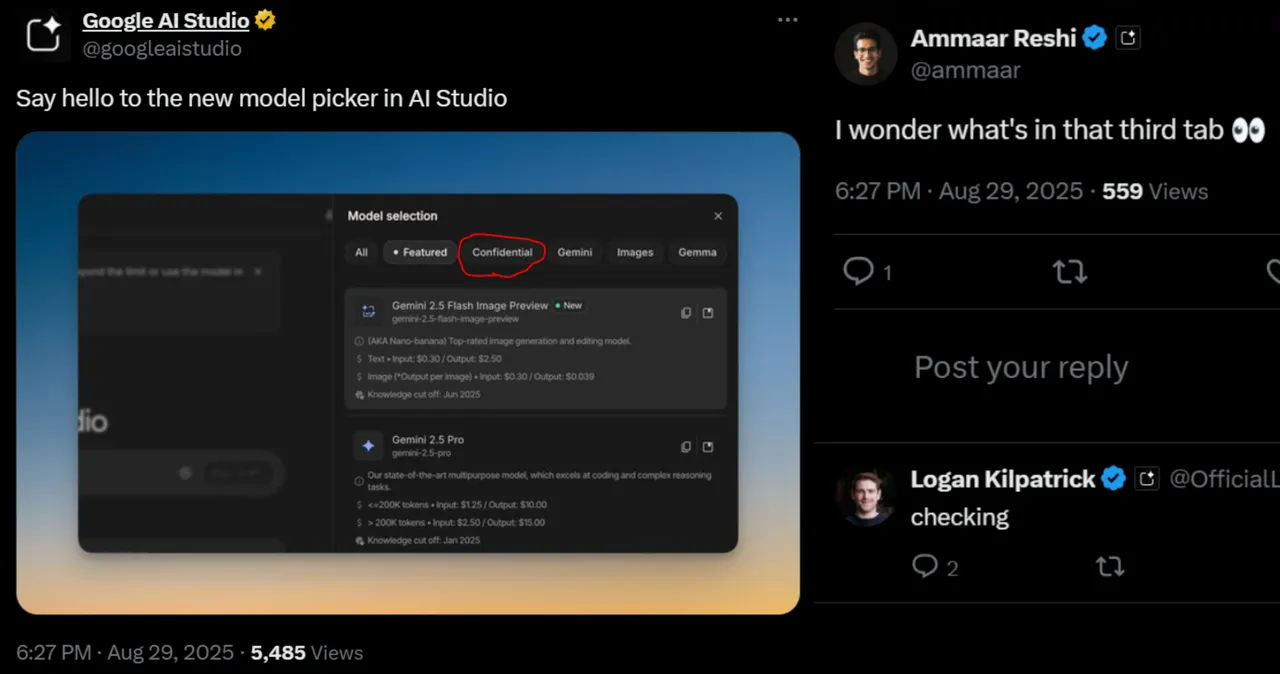Click the Gemini 2.5 Pro sparkle icon
The height and width of the screenshot is (674, 1280).
tap(368, 446)
